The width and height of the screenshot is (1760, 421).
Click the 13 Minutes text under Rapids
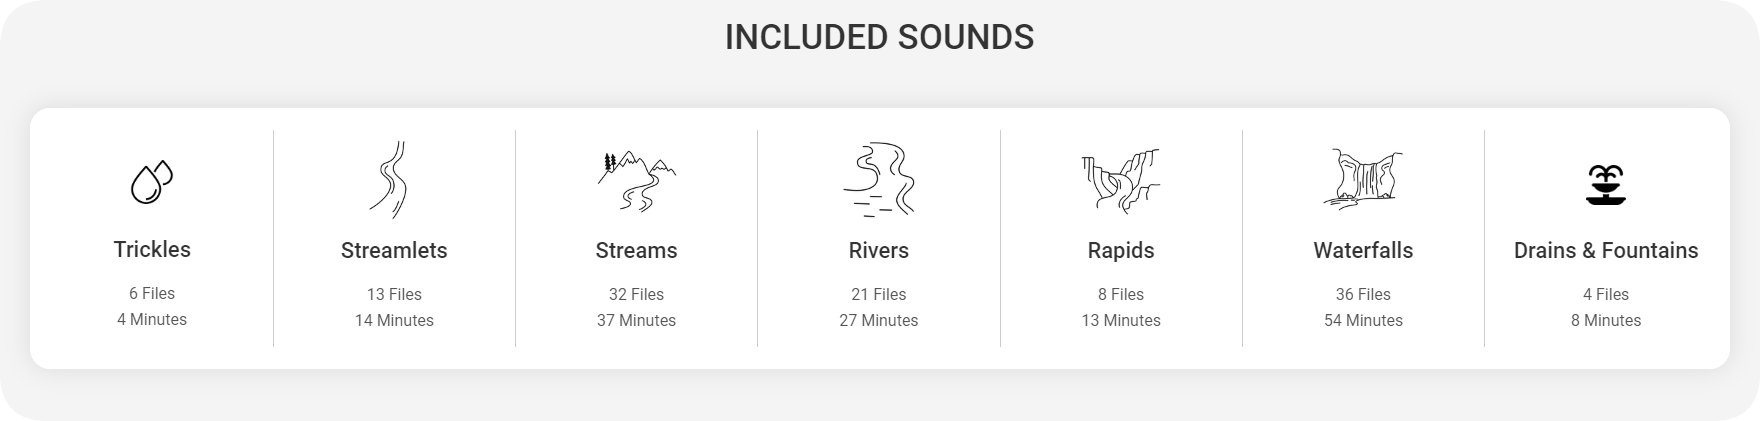pyautogui.click(x=1121, y=320)
